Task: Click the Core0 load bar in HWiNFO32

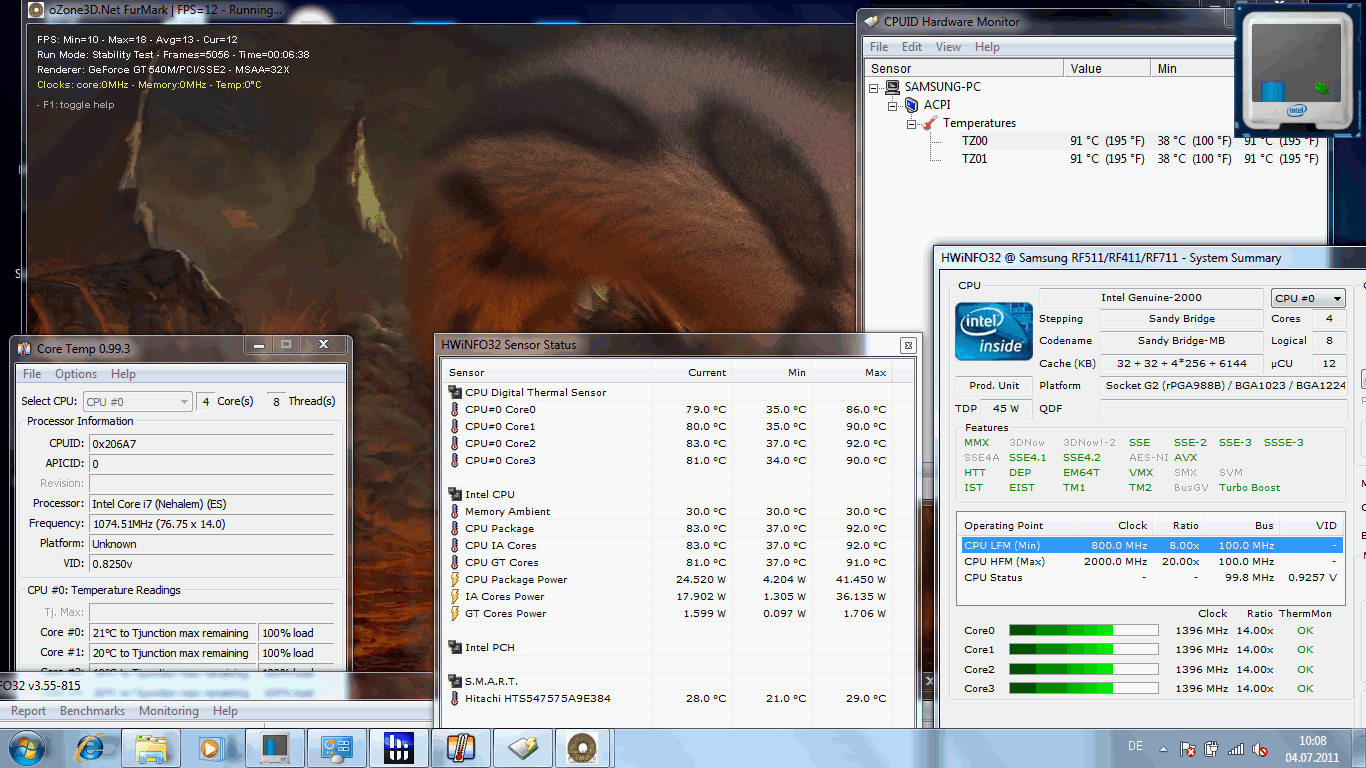Action: (x=1084, y=631)
